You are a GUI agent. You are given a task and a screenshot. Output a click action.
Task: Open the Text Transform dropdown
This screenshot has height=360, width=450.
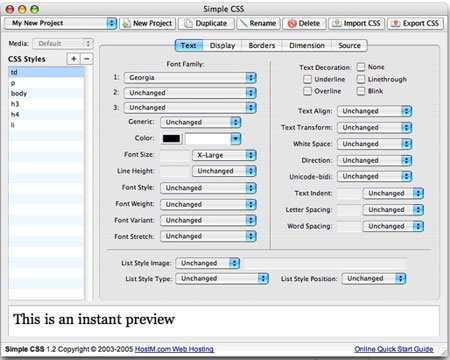375,128
